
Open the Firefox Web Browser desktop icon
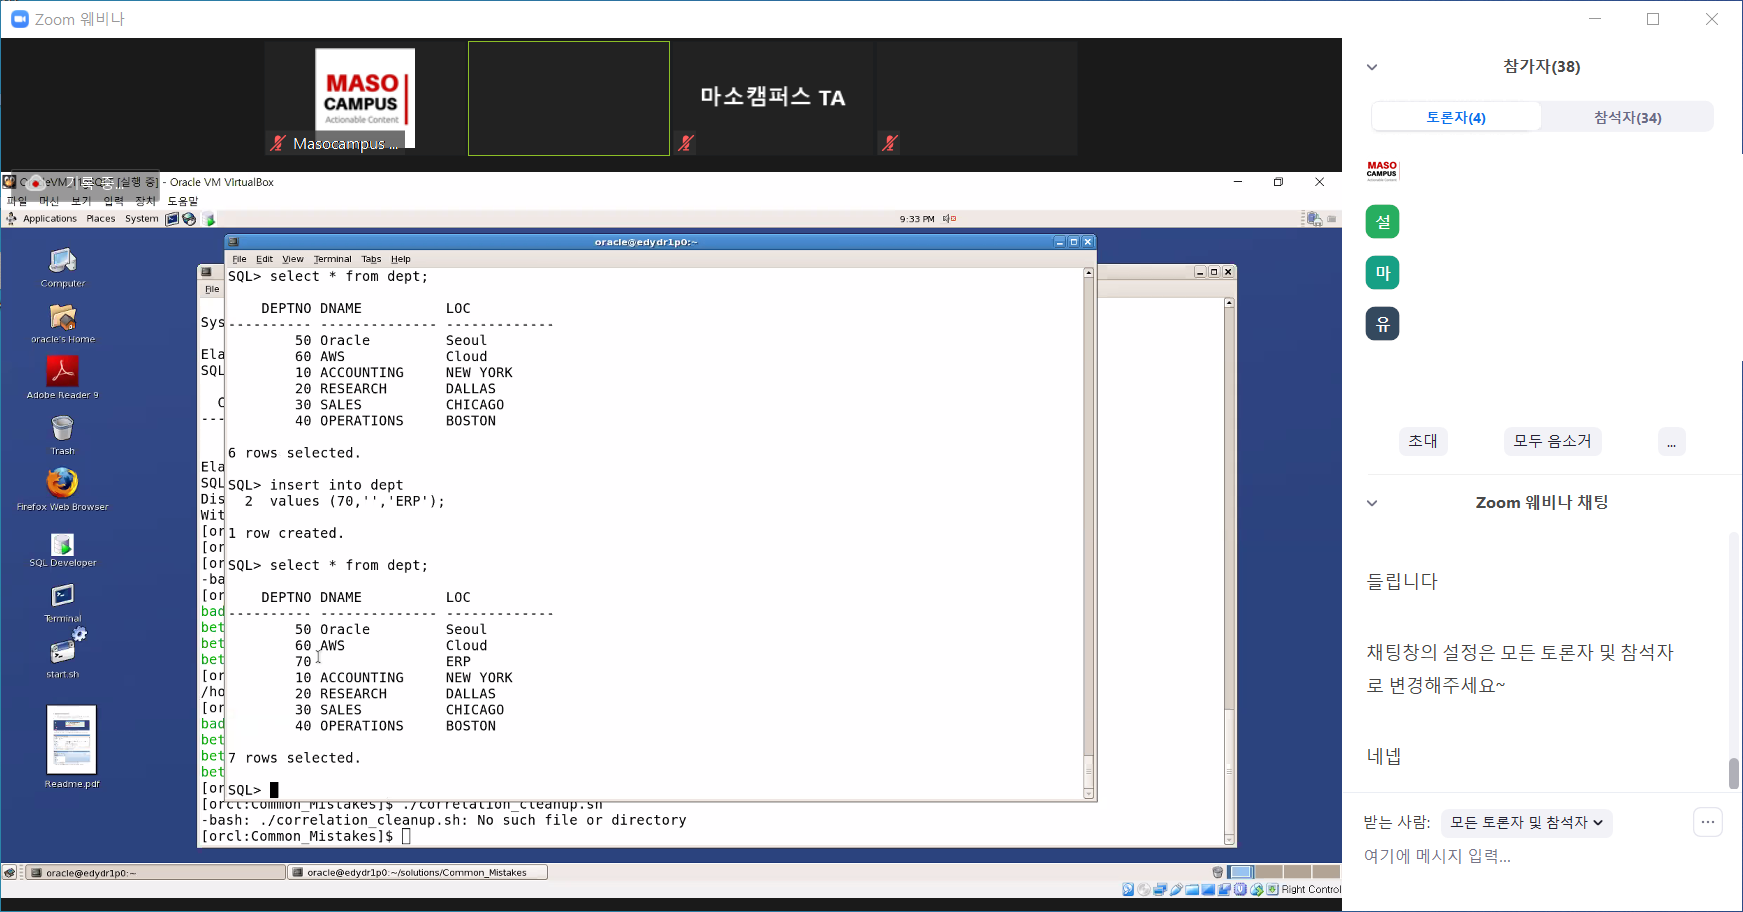pos(62,484)
